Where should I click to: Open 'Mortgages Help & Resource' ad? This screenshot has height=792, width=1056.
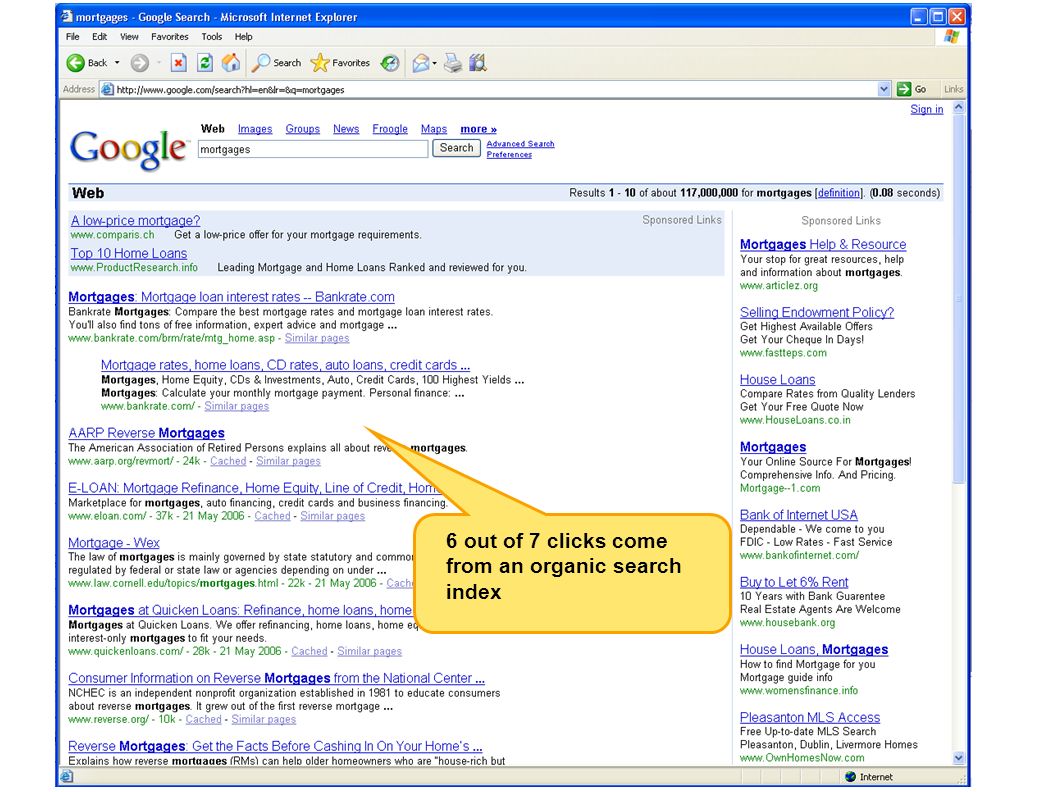point(823,244)
